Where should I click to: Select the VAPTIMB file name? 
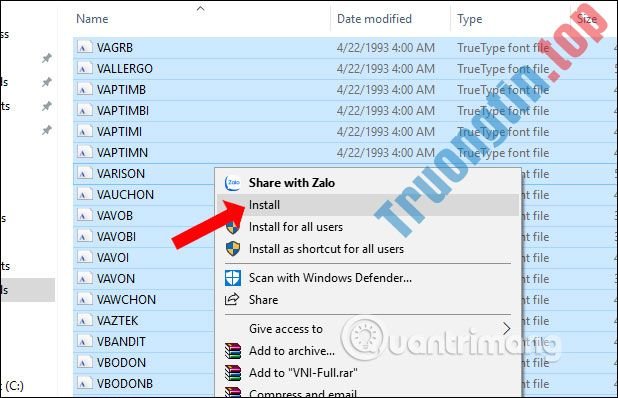[x=121, y=89]
